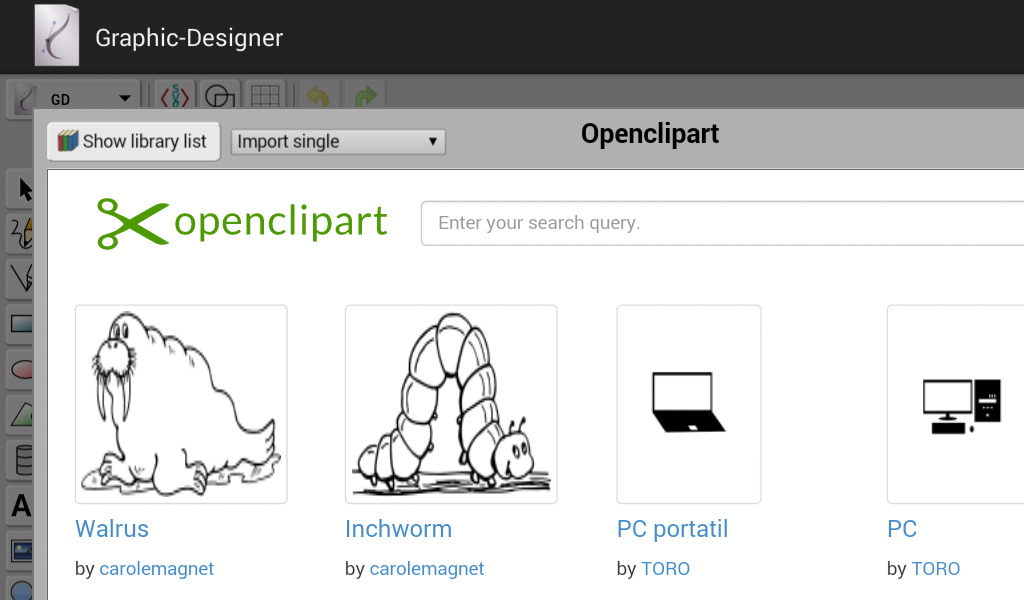Screen dimensions: 1024x600
Task: Expand the Import single dropdown
Action: coord(338,141)
